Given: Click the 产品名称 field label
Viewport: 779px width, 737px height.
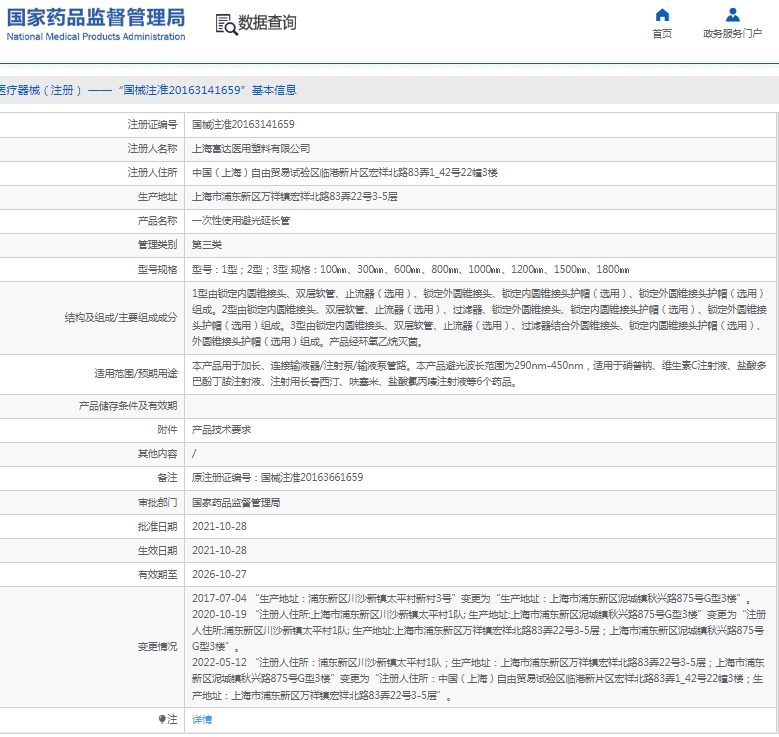Looking at the screenshot, I should tap(157, 220).
